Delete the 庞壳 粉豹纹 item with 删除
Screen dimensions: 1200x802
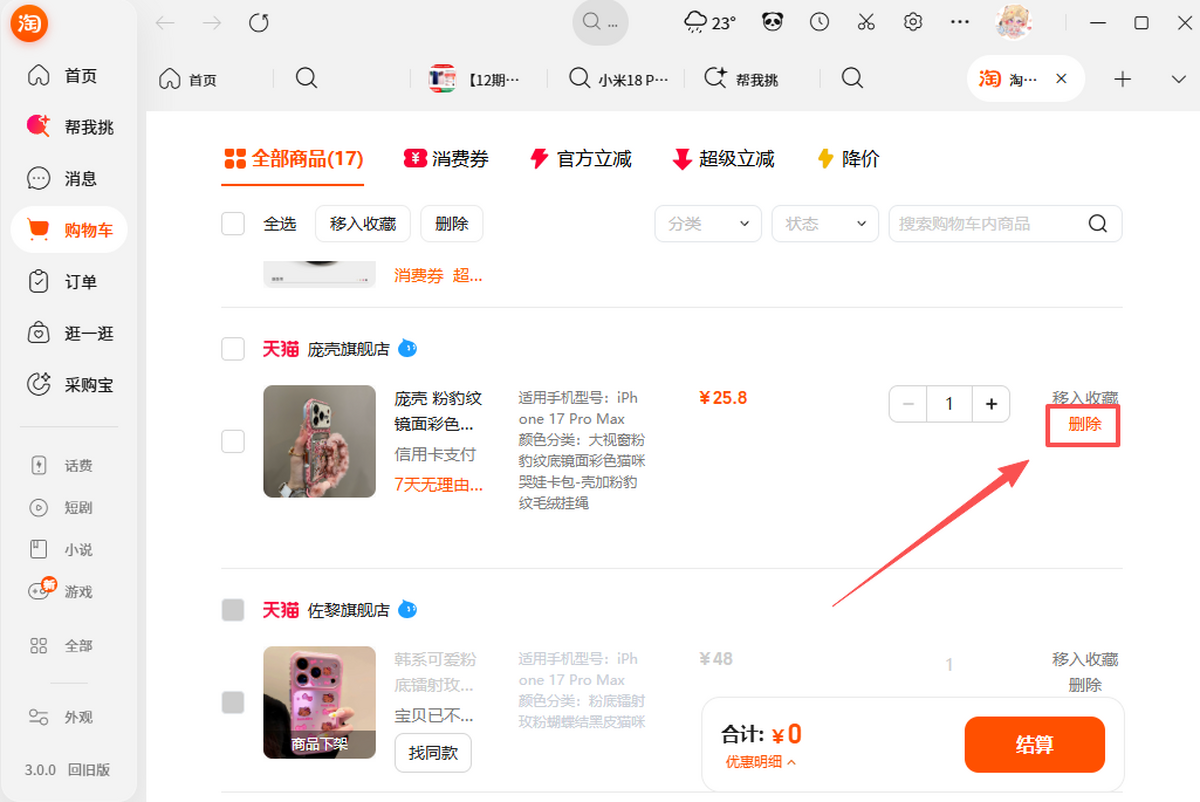click(x=1084, y=424)
